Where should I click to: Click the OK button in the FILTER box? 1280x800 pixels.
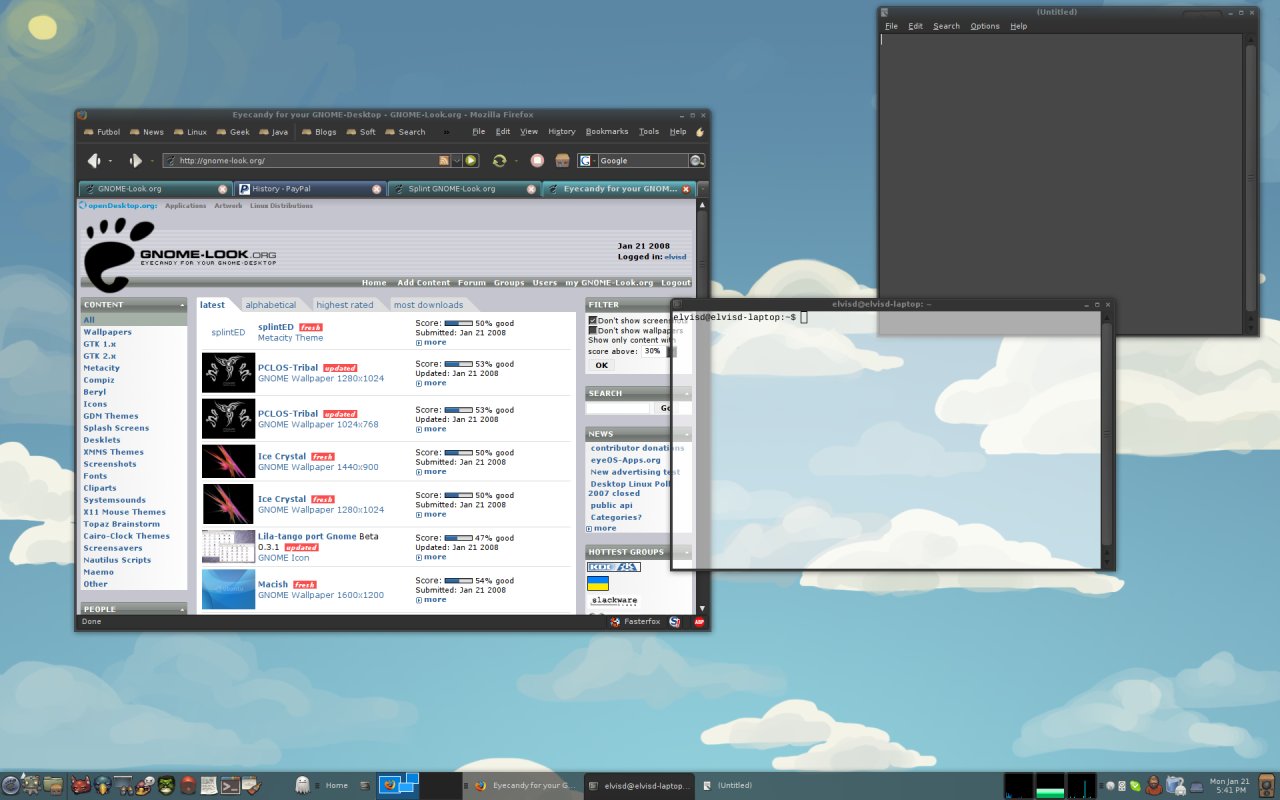click(x=601, y=365)
